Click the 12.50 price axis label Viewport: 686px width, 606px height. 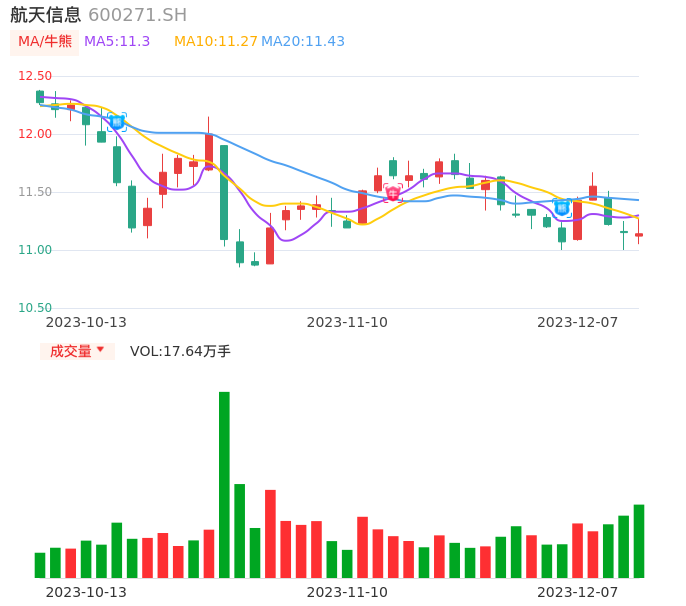35,76
